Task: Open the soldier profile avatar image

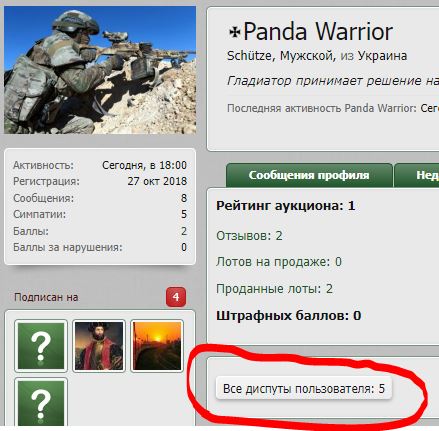Action: click(100, 70)
